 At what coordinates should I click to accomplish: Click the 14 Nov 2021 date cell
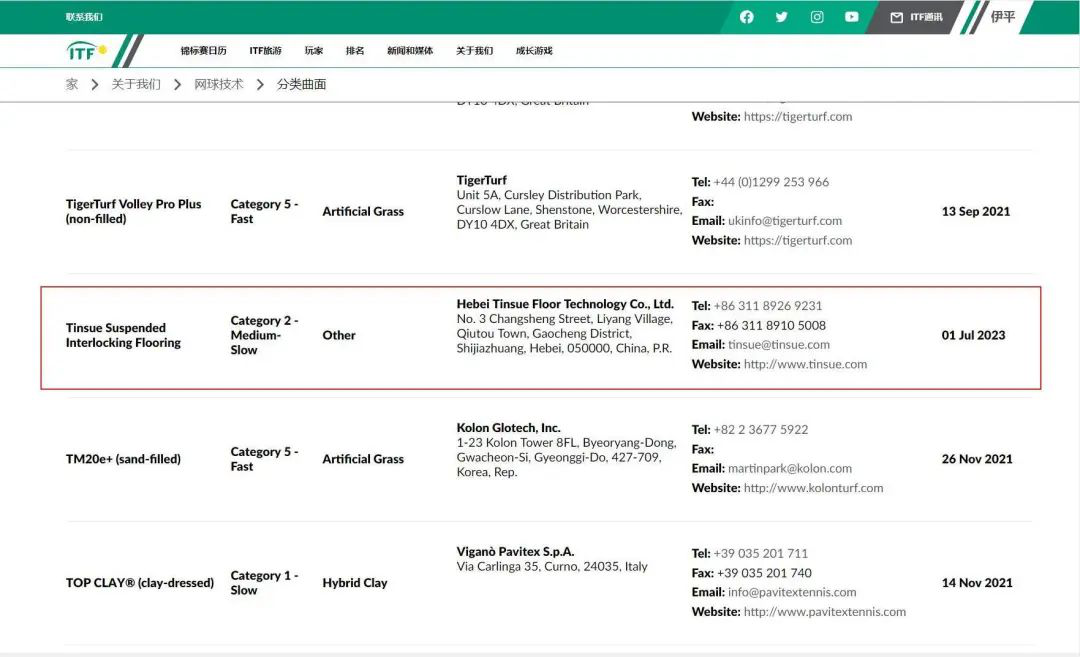point(977,583)
